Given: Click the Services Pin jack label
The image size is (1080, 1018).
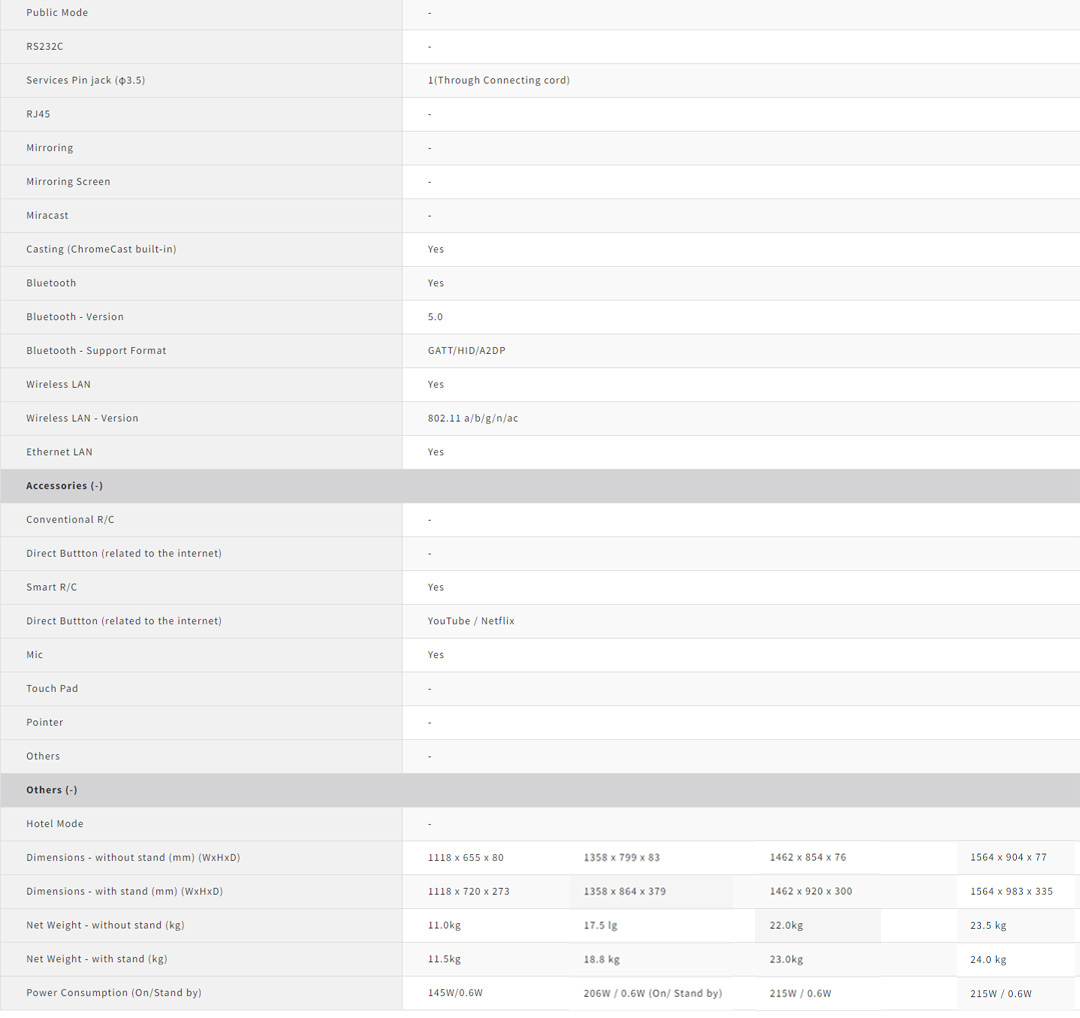Looking at the screenshot, I should click(x=85, y=80).
